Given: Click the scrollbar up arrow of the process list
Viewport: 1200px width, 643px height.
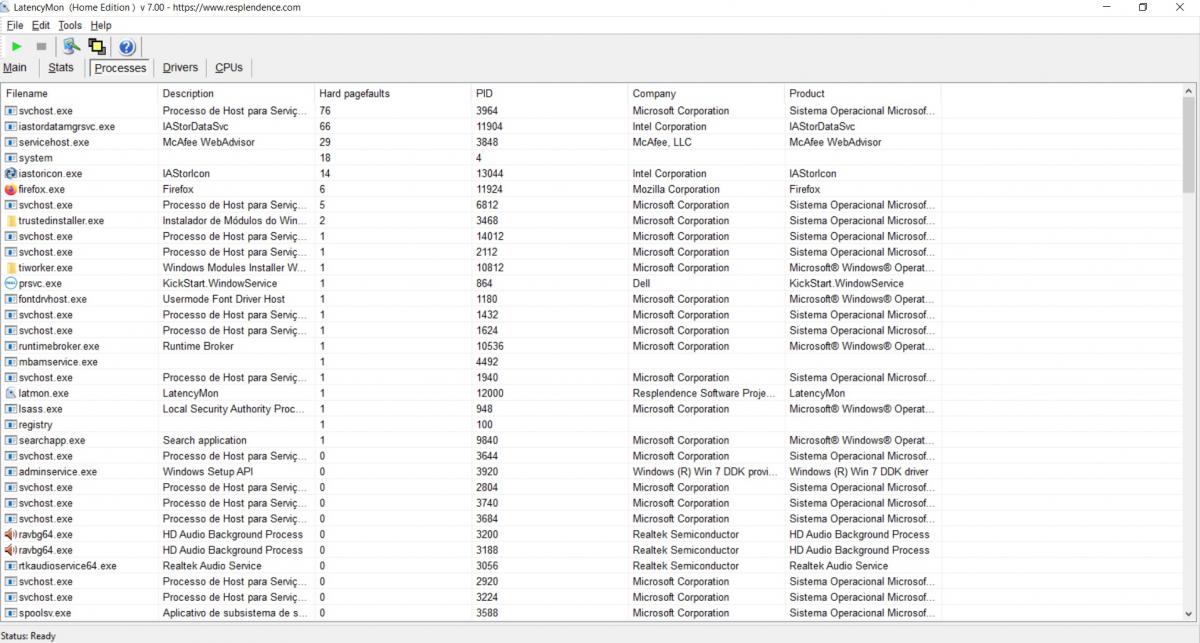Looking at the screenshot, I should coord(1189,92).
